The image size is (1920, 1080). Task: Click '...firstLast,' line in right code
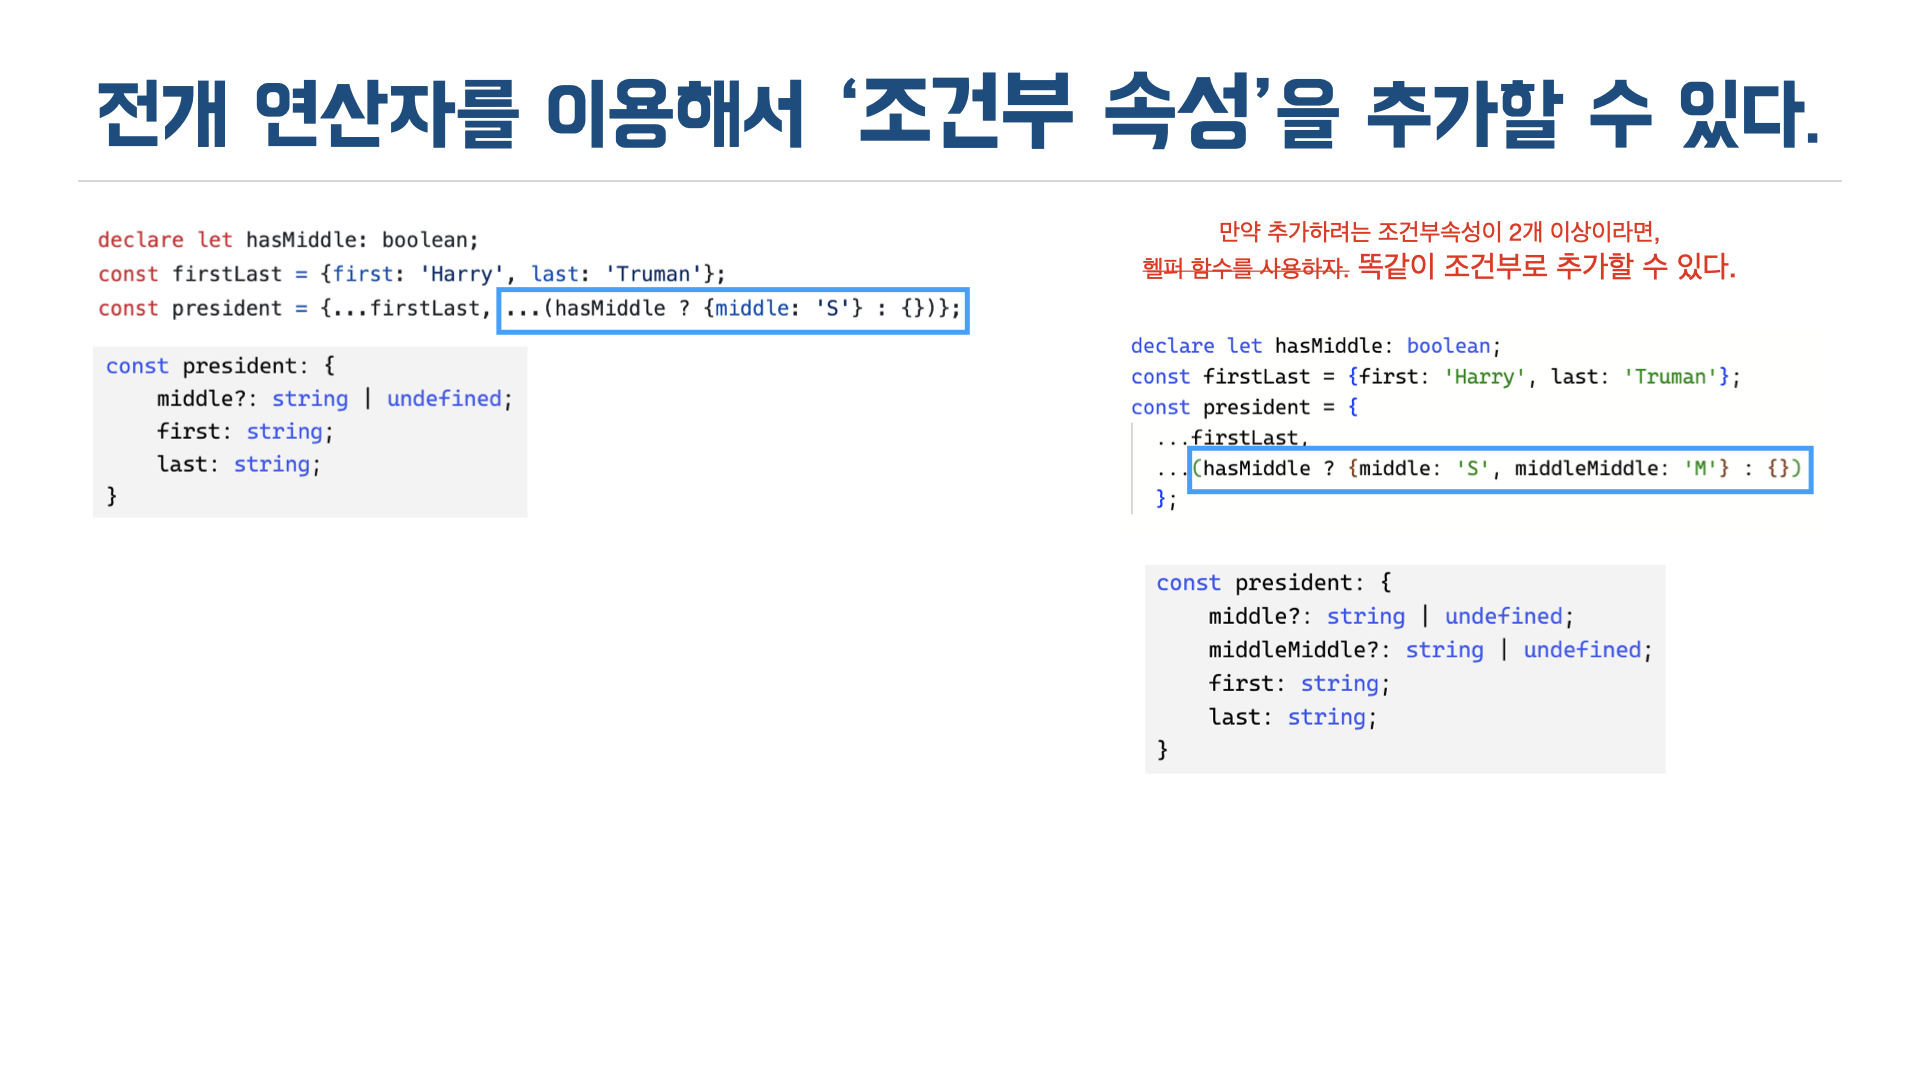click(1232, 438)
